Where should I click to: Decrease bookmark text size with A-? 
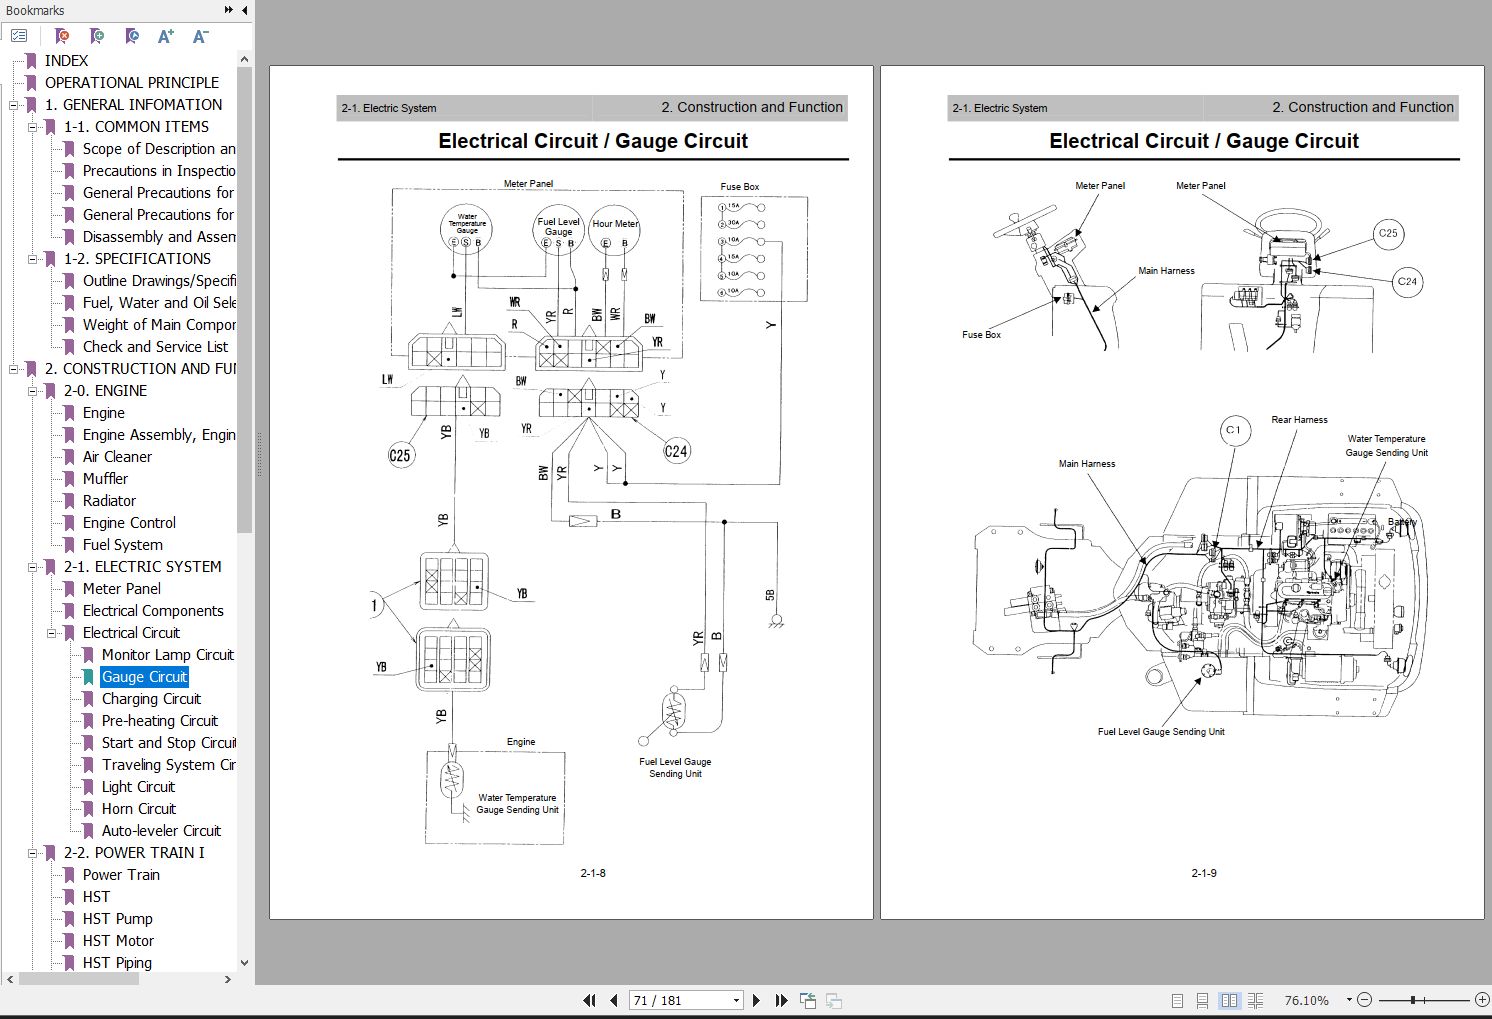pos(199,35)
